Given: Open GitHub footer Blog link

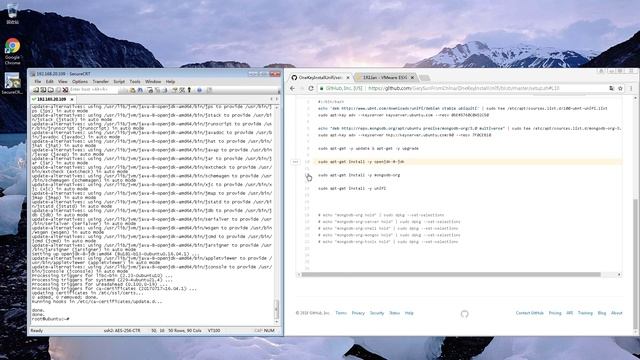Looking at the screenshot, I should 602,313.
